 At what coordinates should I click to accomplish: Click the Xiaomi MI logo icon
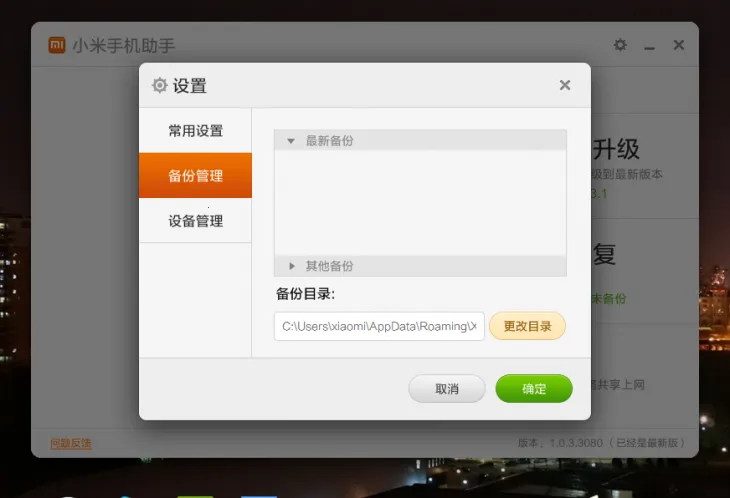click(x=57, y=45)
